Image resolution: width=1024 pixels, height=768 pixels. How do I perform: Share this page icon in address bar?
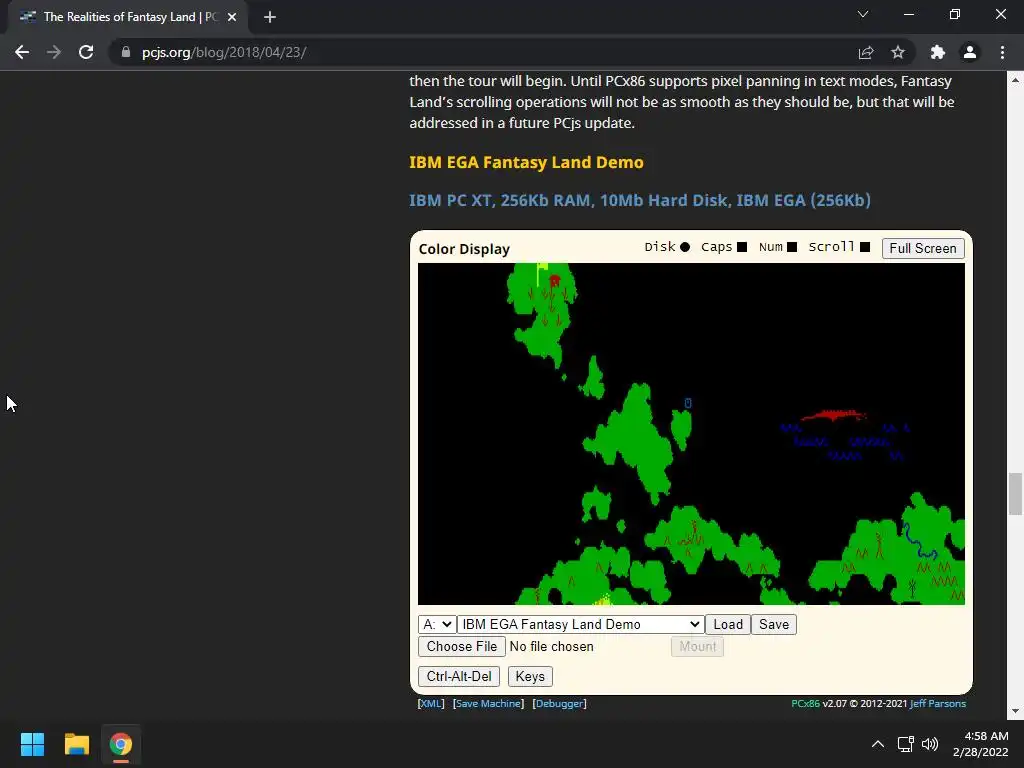pos(866,52)
